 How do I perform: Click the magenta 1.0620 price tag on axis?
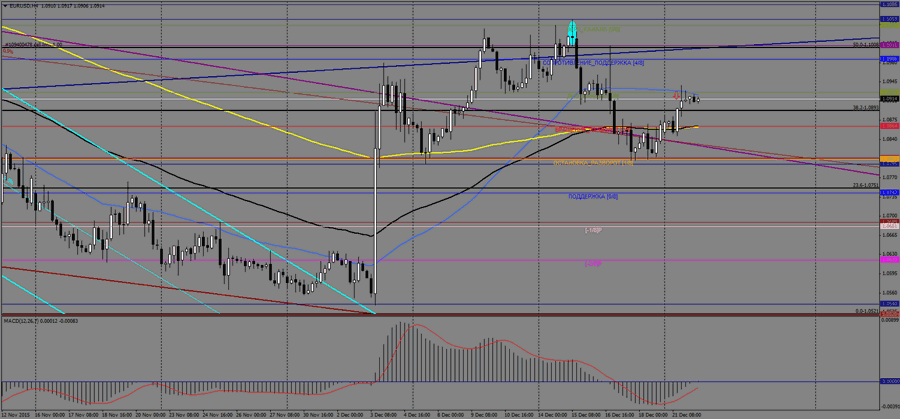tap(889, 260)
